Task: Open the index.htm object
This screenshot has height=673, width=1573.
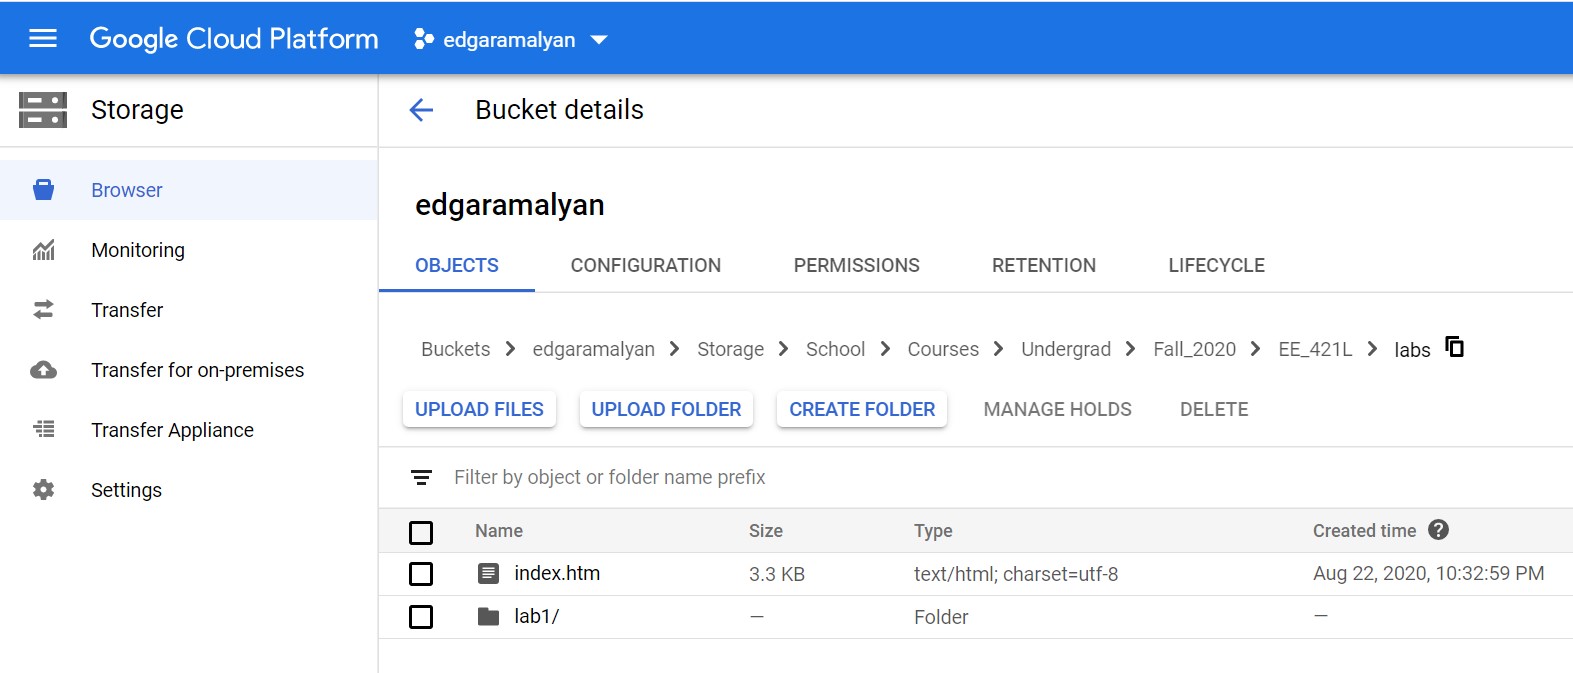Action: pos(557,573)
